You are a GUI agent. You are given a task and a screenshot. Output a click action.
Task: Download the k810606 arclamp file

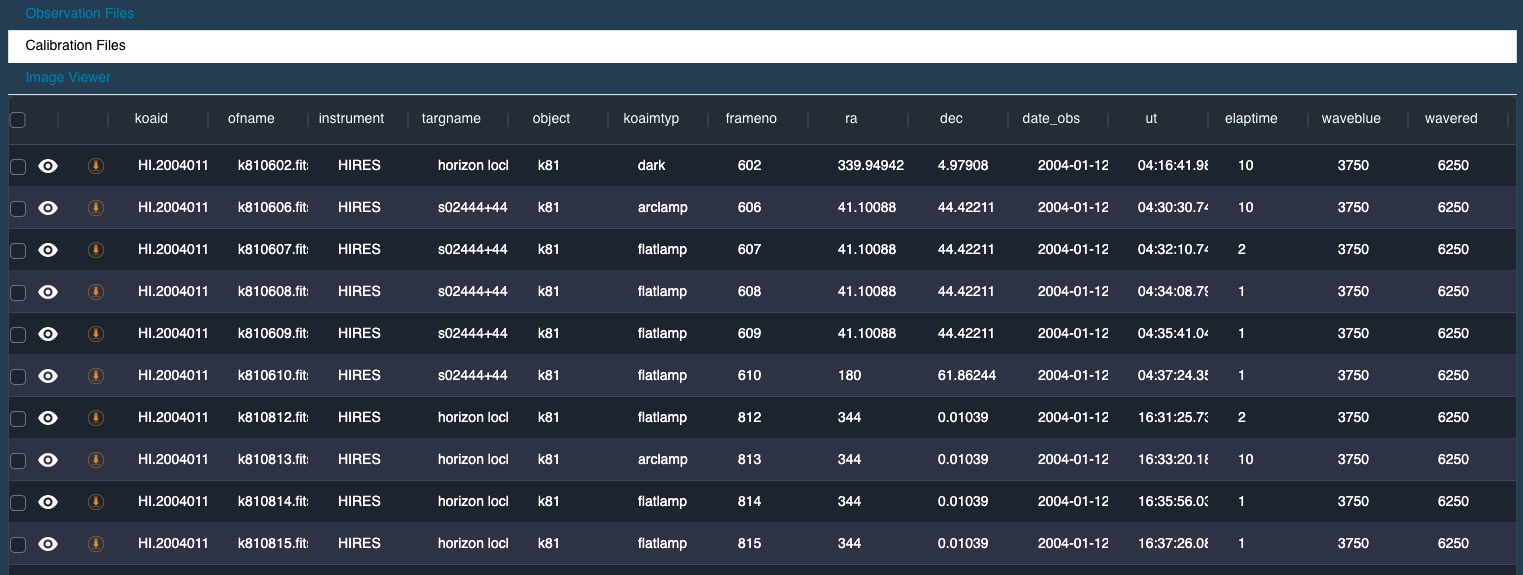[96, 208]
